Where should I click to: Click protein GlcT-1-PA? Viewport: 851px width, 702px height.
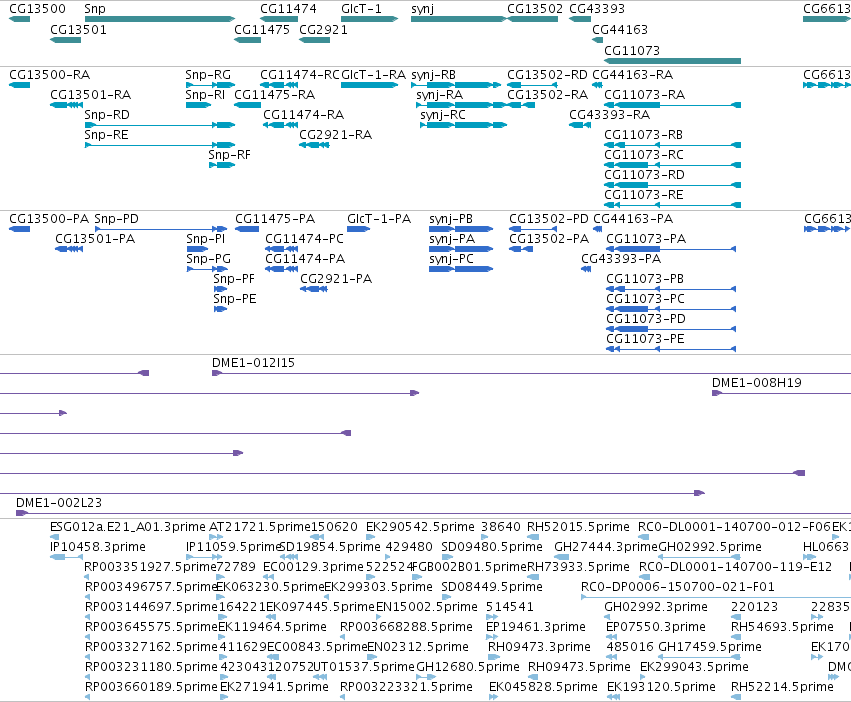pos(379,219)
